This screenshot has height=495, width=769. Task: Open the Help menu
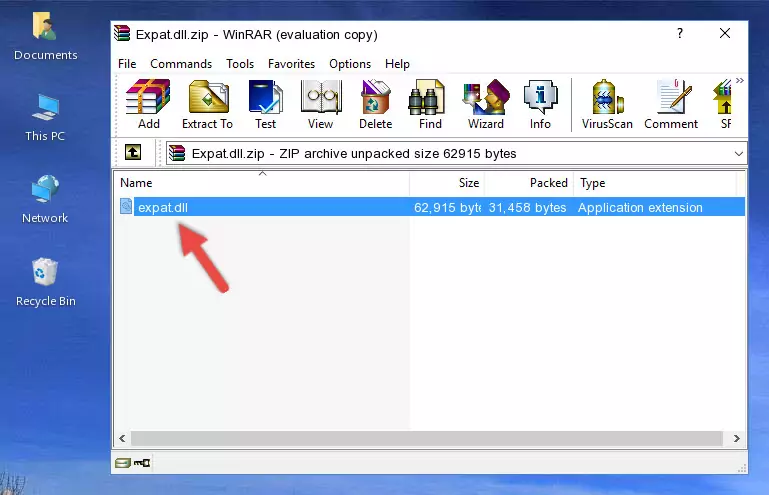point(397,64)
